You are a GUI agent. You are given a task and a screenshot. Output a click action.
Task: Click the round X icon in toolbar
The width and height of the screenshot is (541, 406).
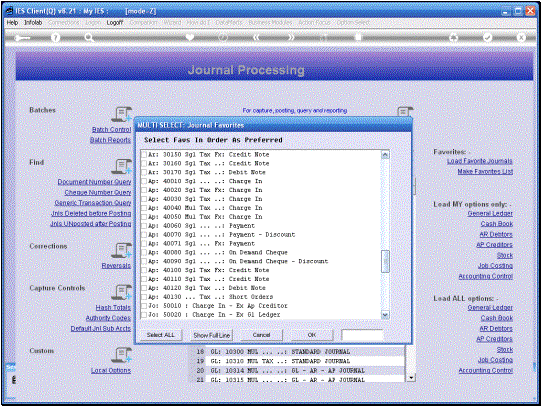click(521, 38)
